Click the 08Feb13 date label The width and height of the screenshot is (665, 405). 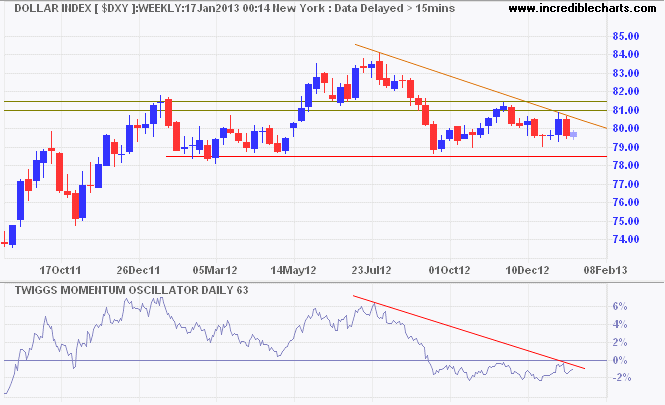click(x=605, y=270)
